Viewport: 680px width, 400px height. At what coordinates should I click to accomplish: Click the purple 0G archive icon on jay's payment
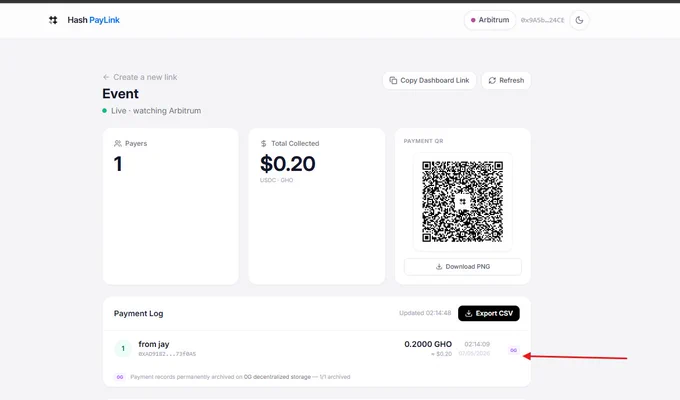tap(513, 350)
